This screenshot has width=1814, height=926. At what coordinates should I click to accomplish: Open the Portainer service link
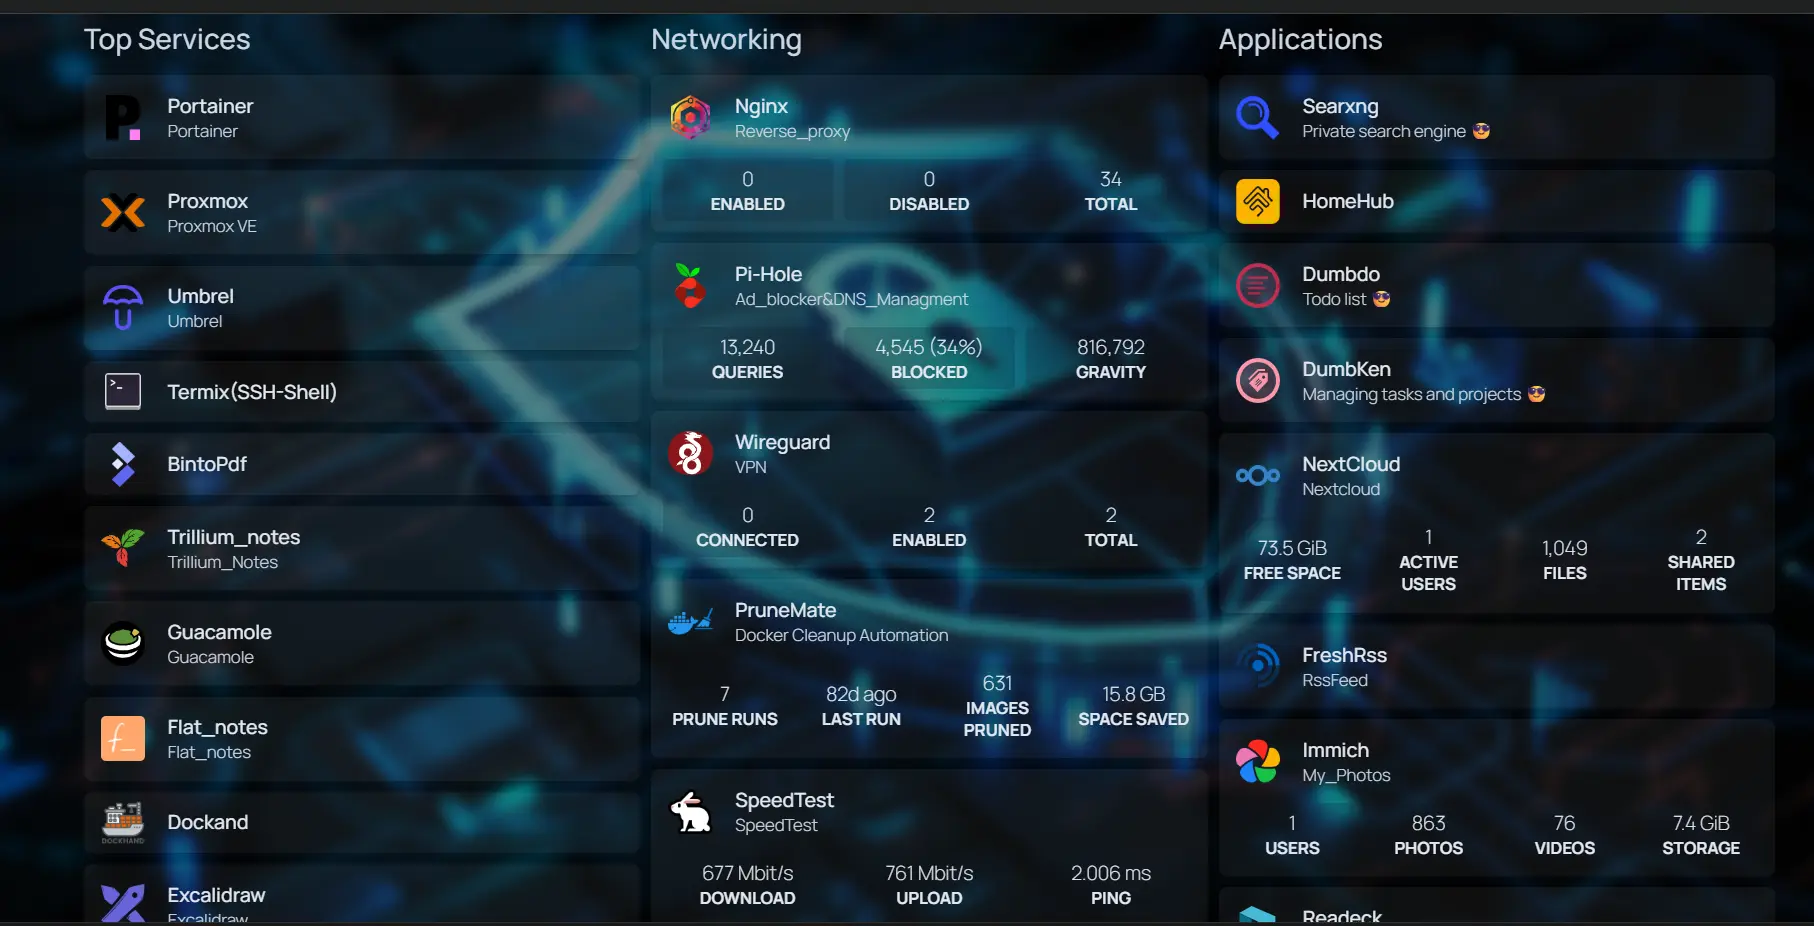[x=362, y=118]
